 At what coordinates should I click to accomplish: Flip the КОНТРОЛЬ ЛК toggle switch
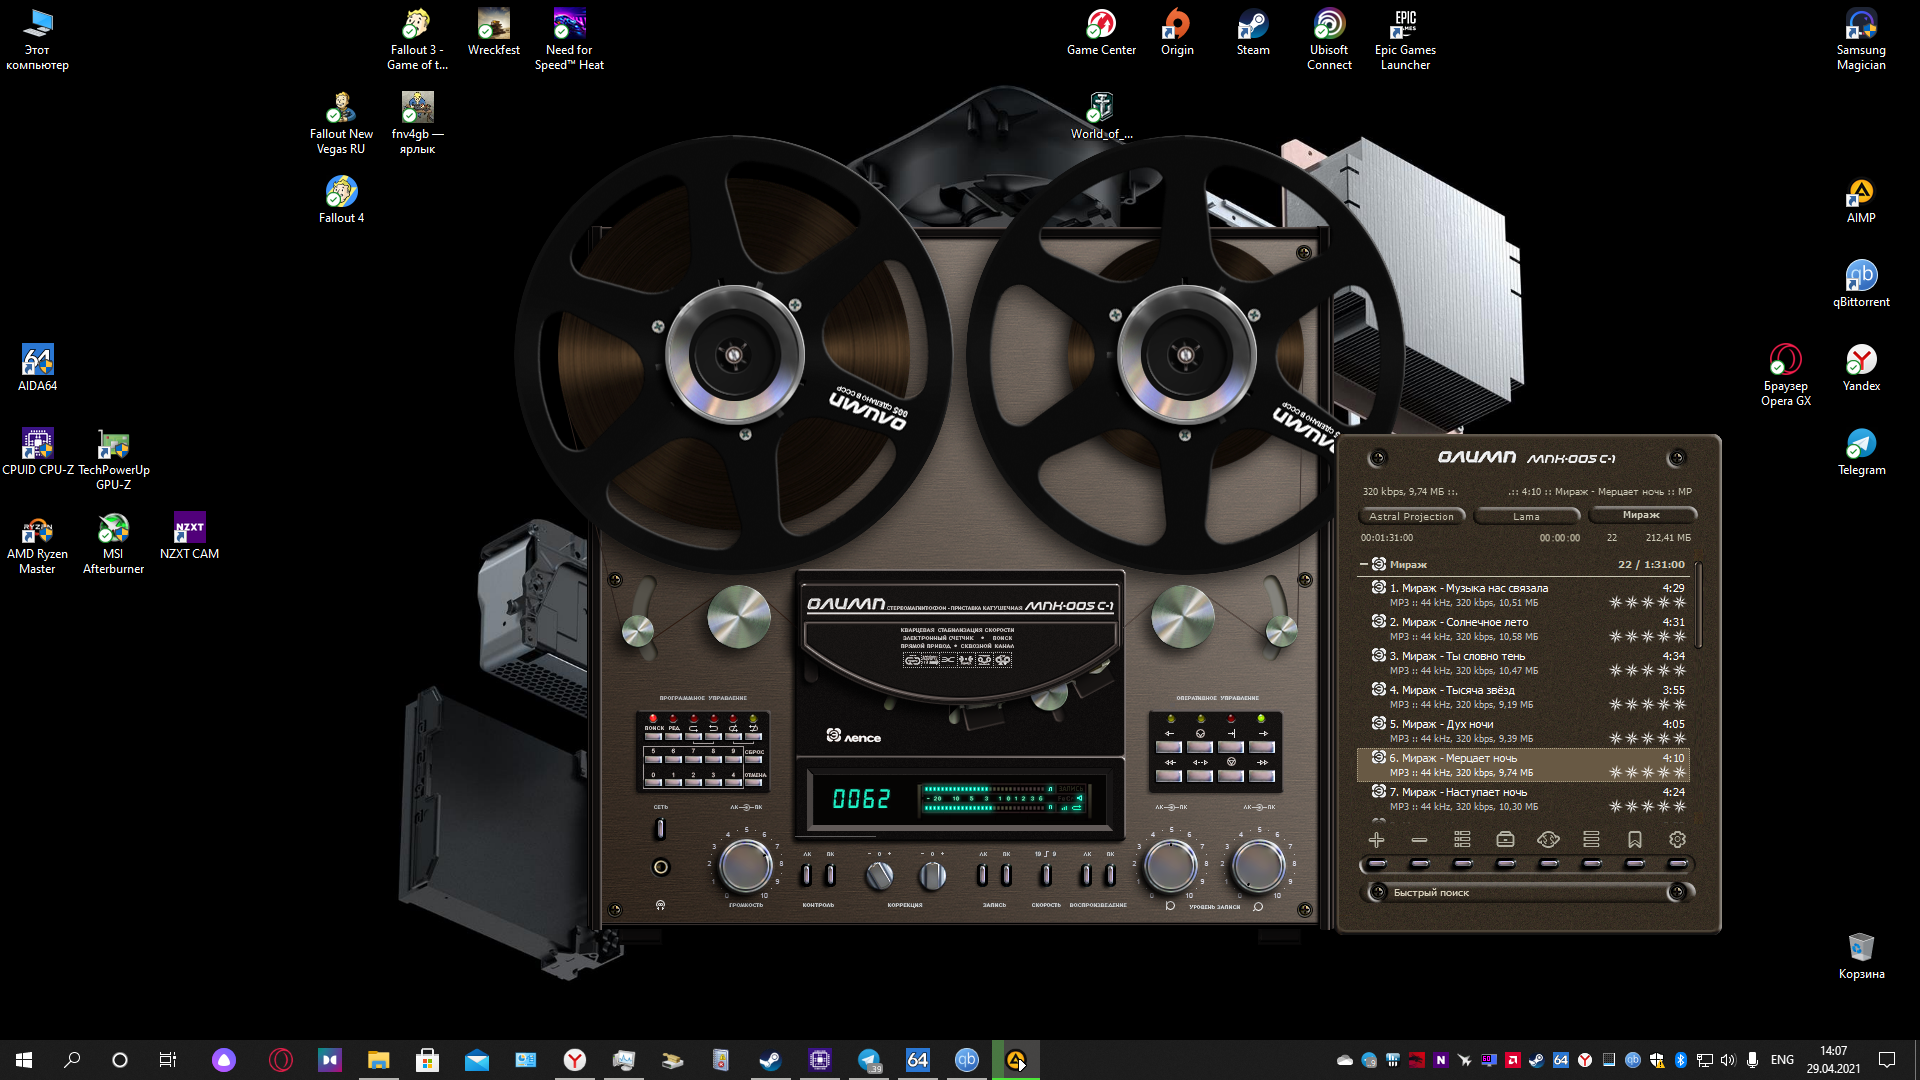(x=806, y=875)
